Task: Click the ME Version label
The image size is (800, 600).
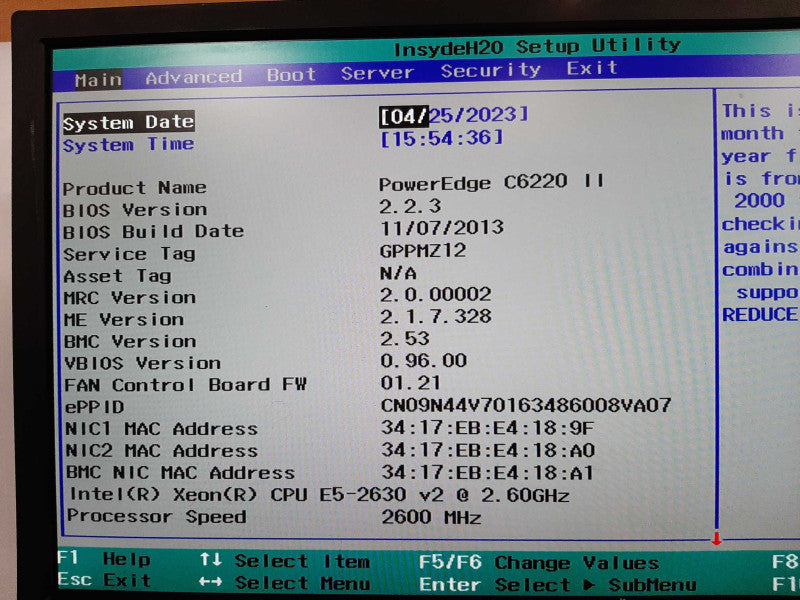Action: (x=123, y=319)
